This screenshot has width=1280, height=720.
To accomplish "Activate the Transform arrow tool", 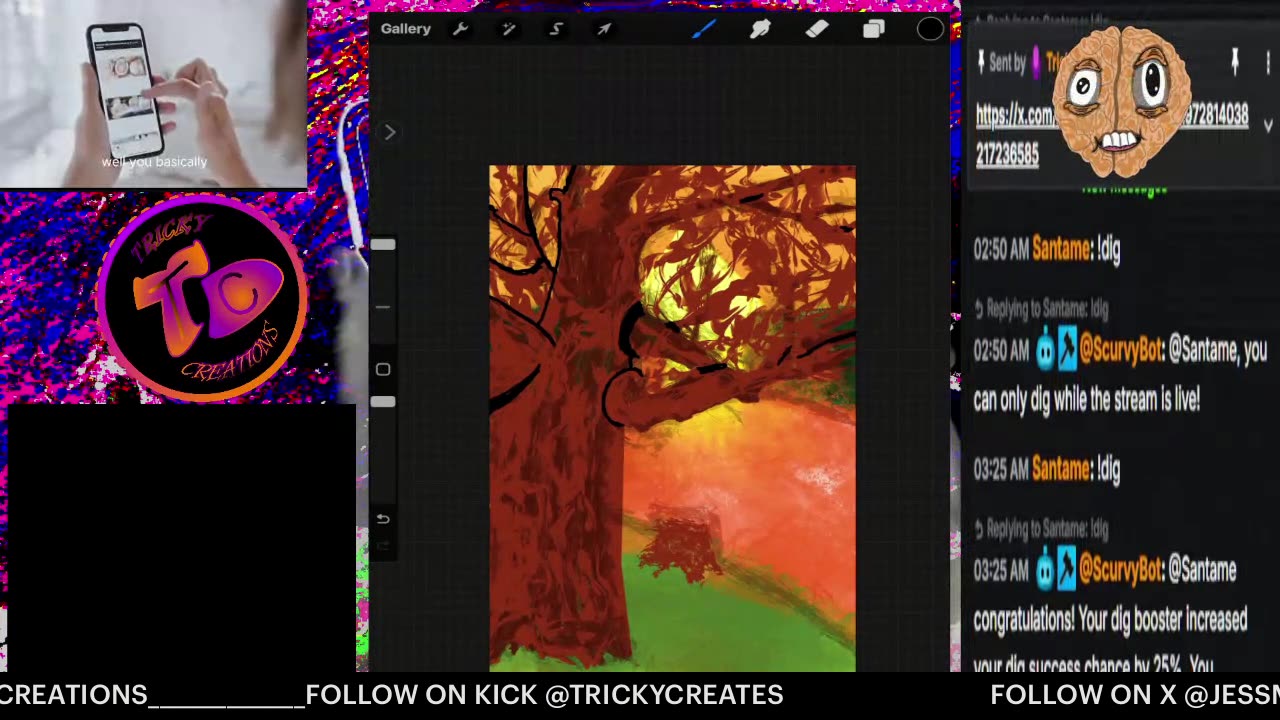I will (x=604, y=29).
